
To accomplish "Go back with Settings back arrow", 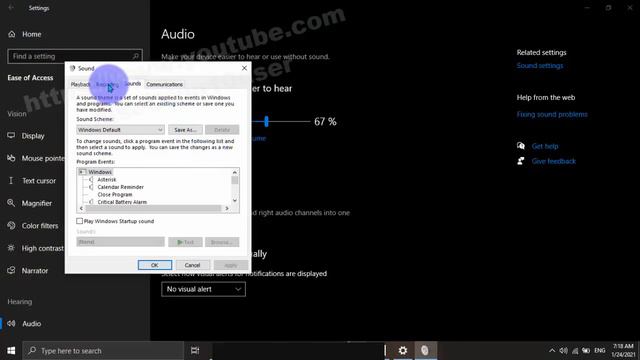I will [x=11, y=8].
